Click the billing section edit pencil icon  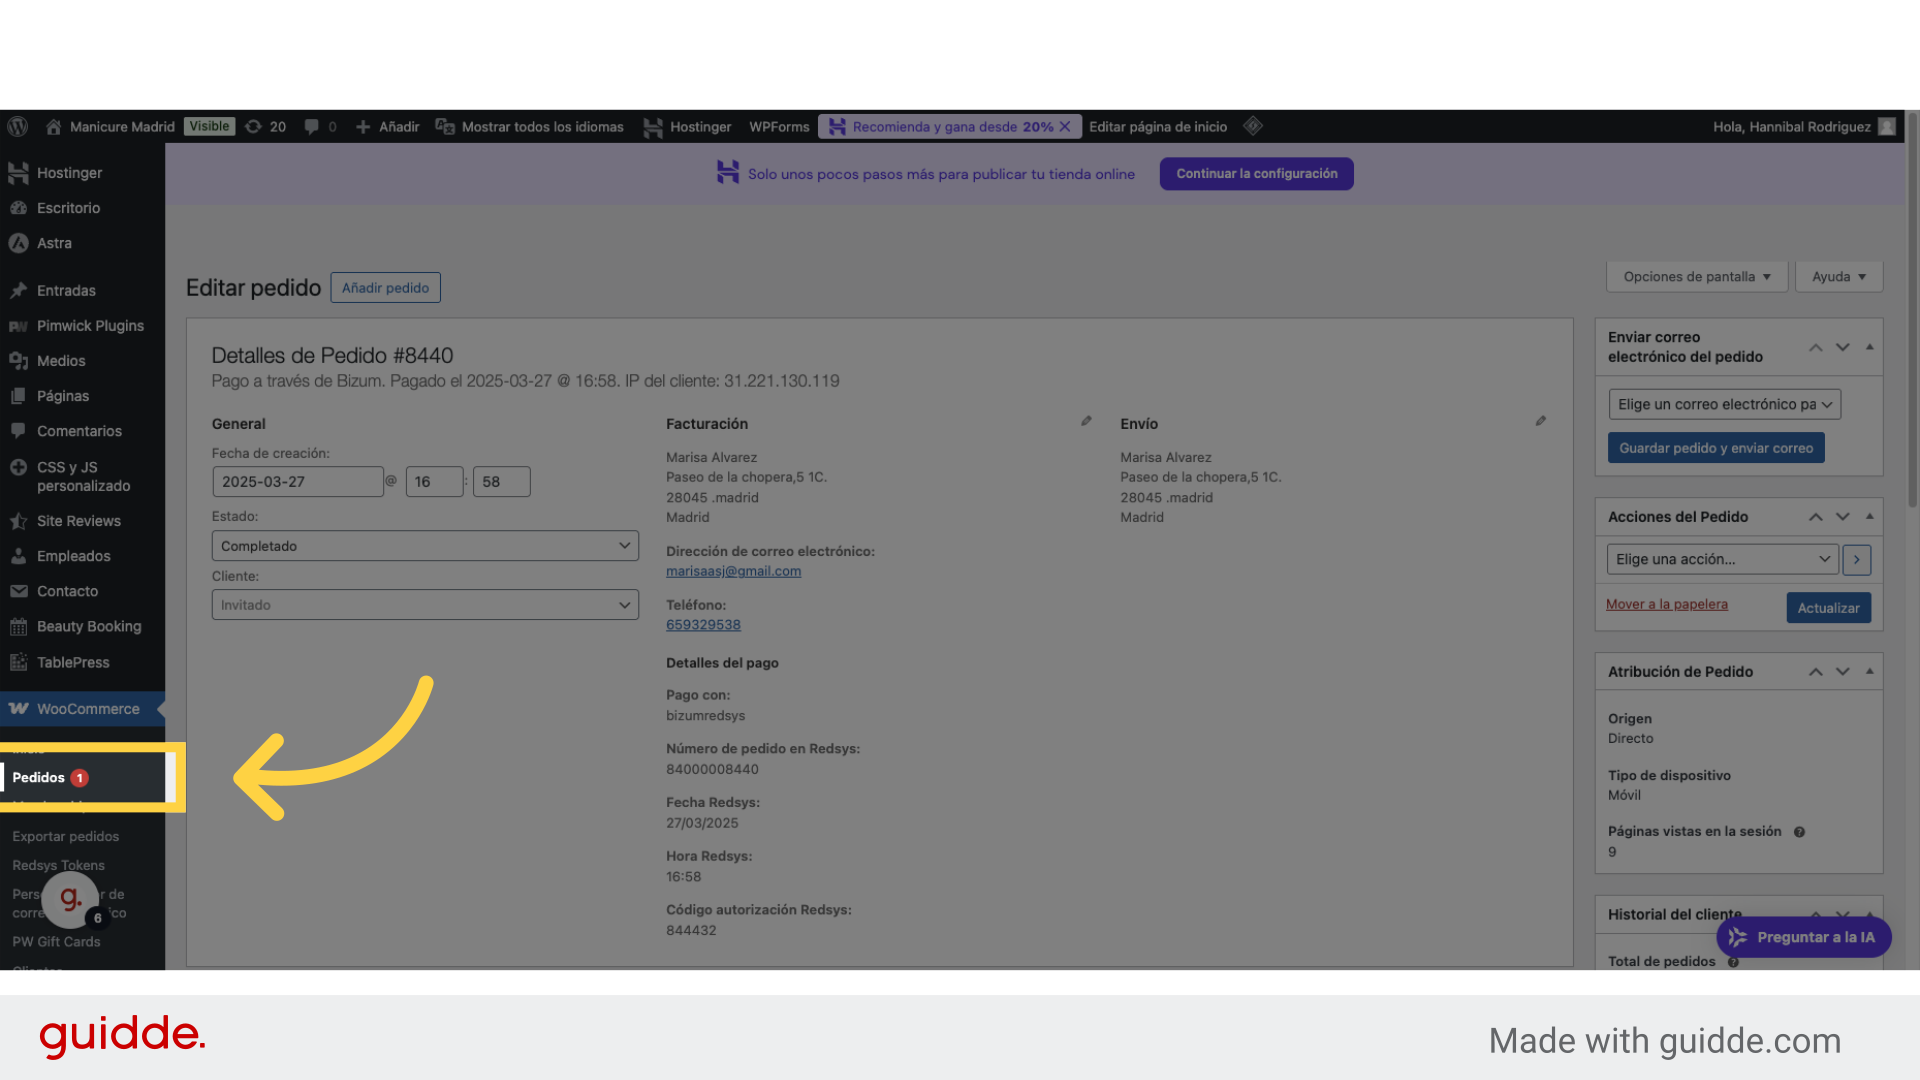[1086, 421]
